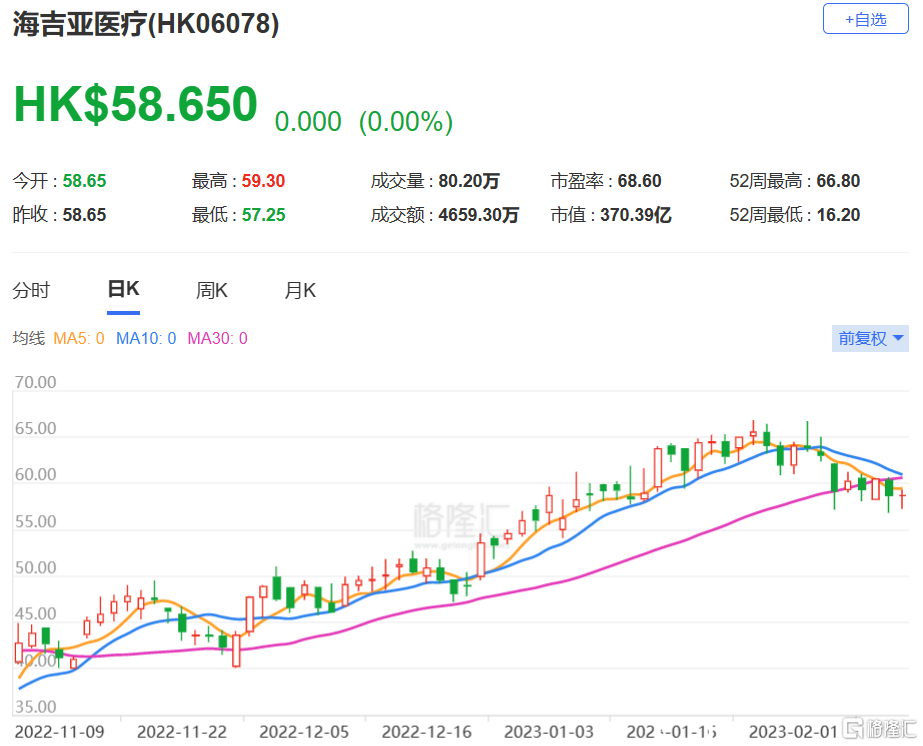Click the 市值 value 370.39亿
Screen dimensions: 923x746
(x=636, y=215)
